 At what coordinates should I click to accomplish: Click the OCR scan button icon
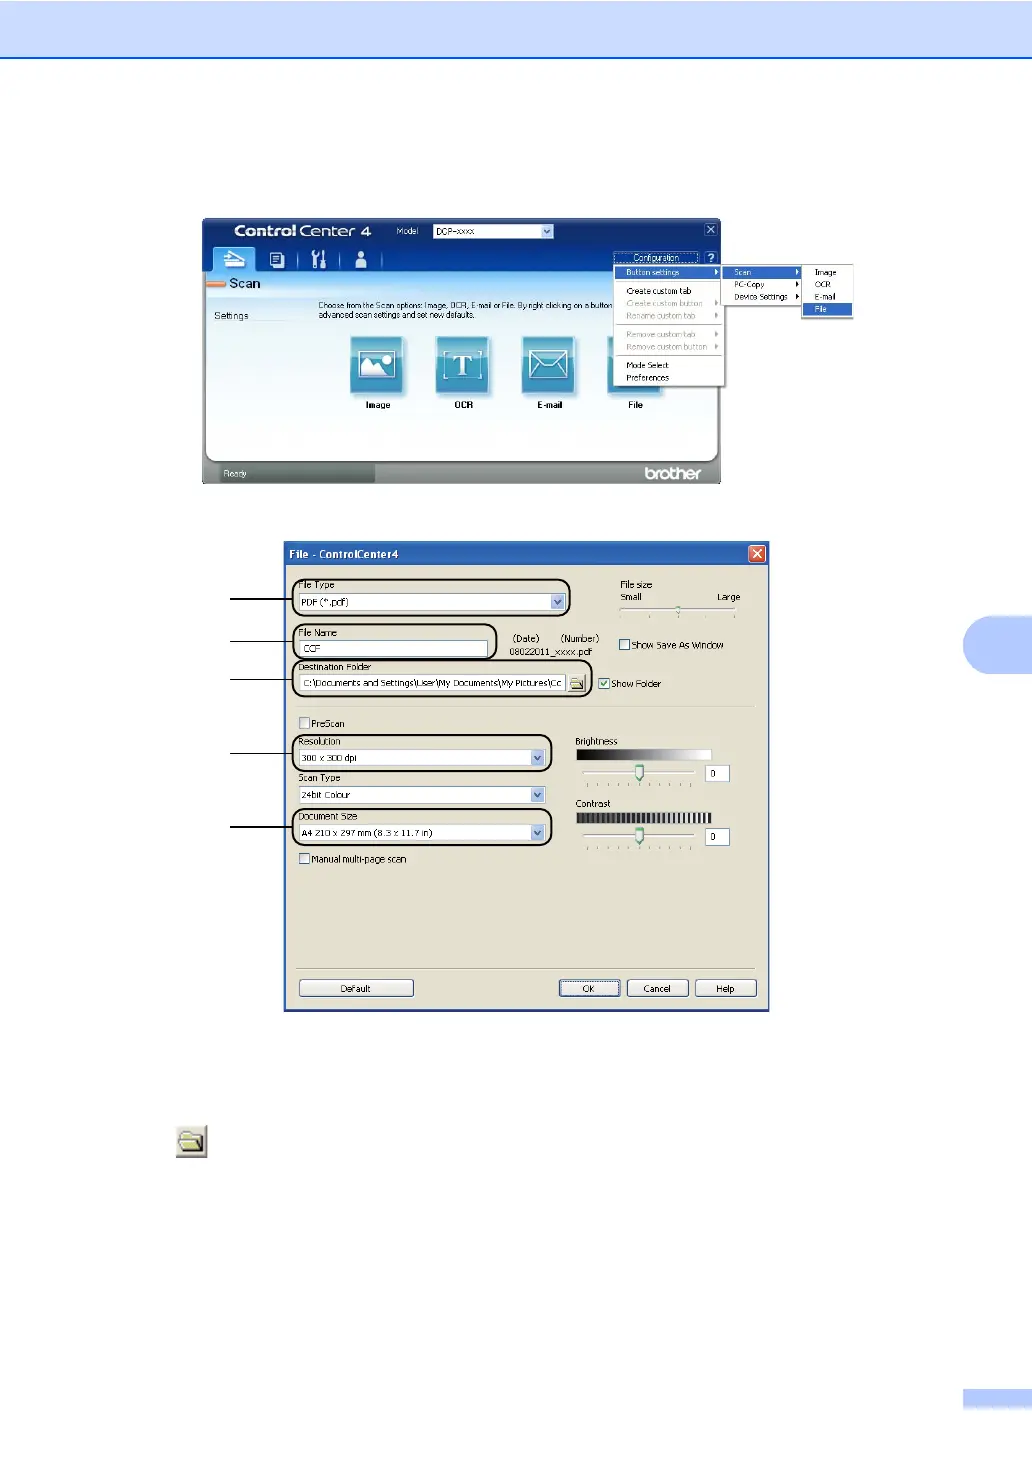pos(463,365)
